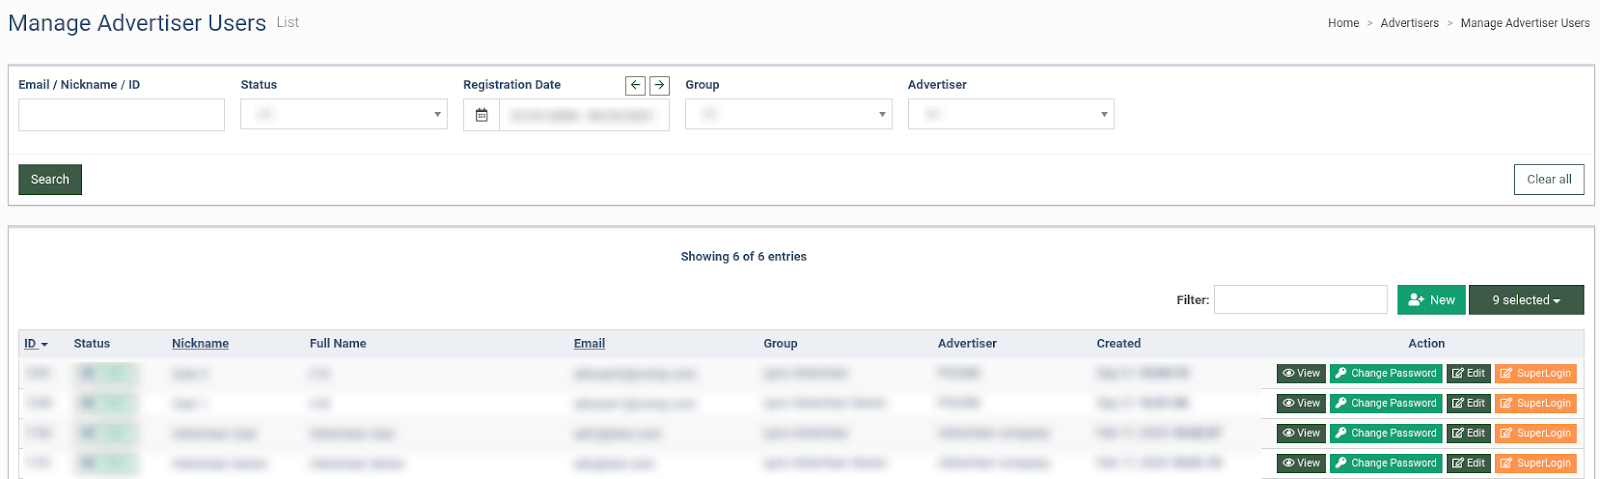Go to Advertisers breadcrumb

point(1409,23)
